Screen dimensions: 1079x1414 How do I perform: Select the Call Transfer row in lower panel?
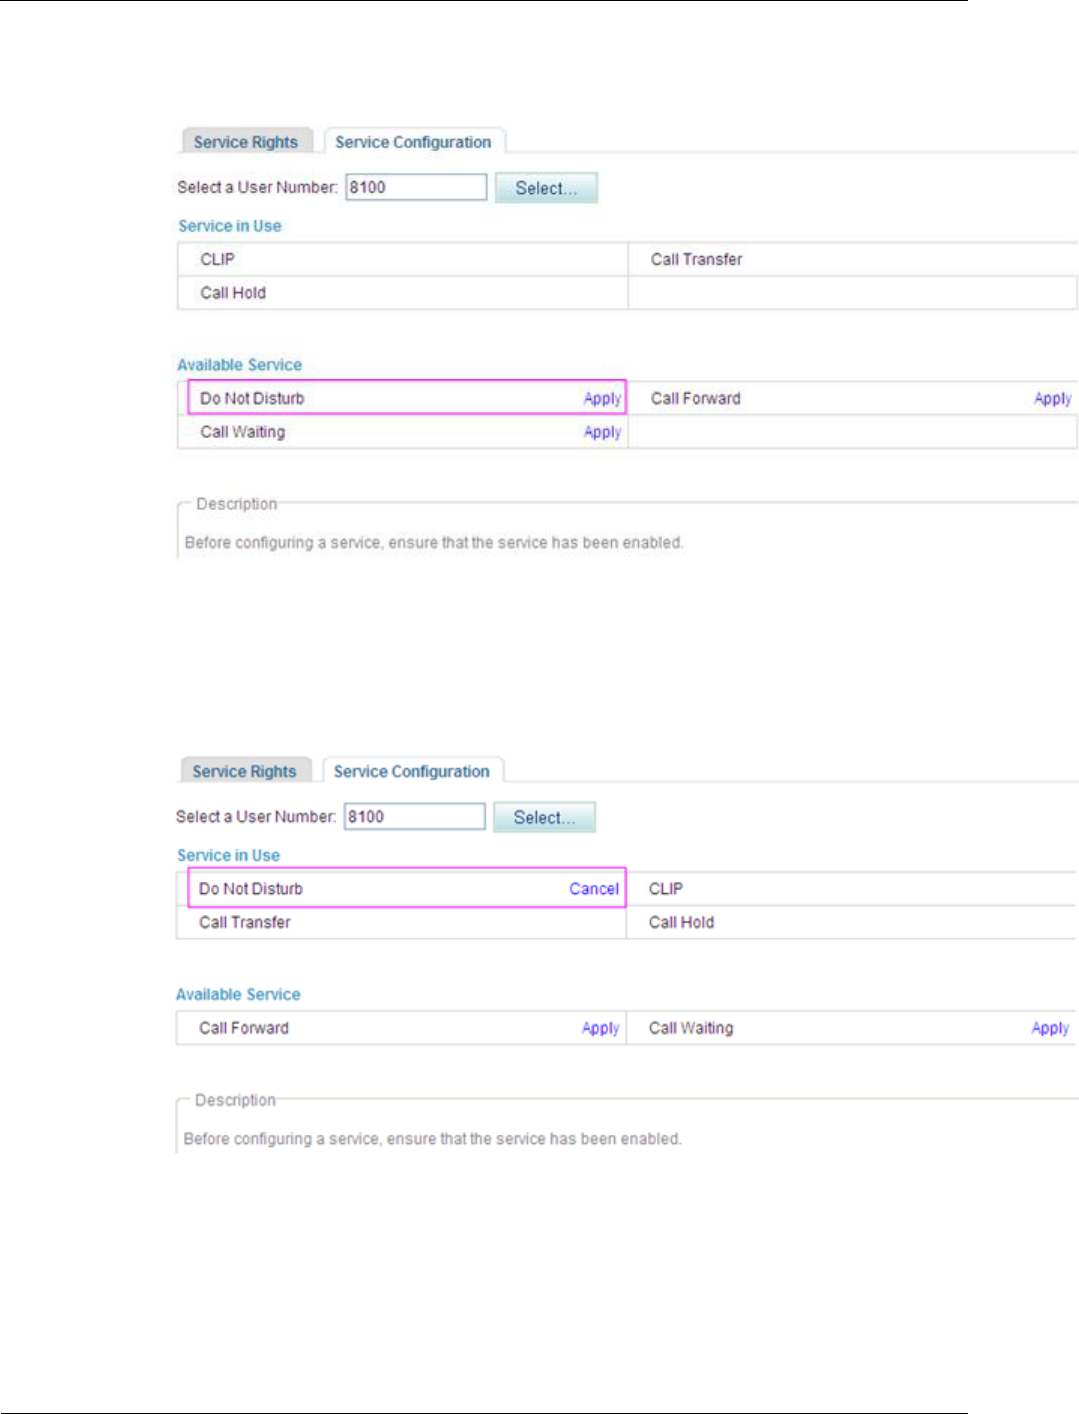[x=401, y=922]
